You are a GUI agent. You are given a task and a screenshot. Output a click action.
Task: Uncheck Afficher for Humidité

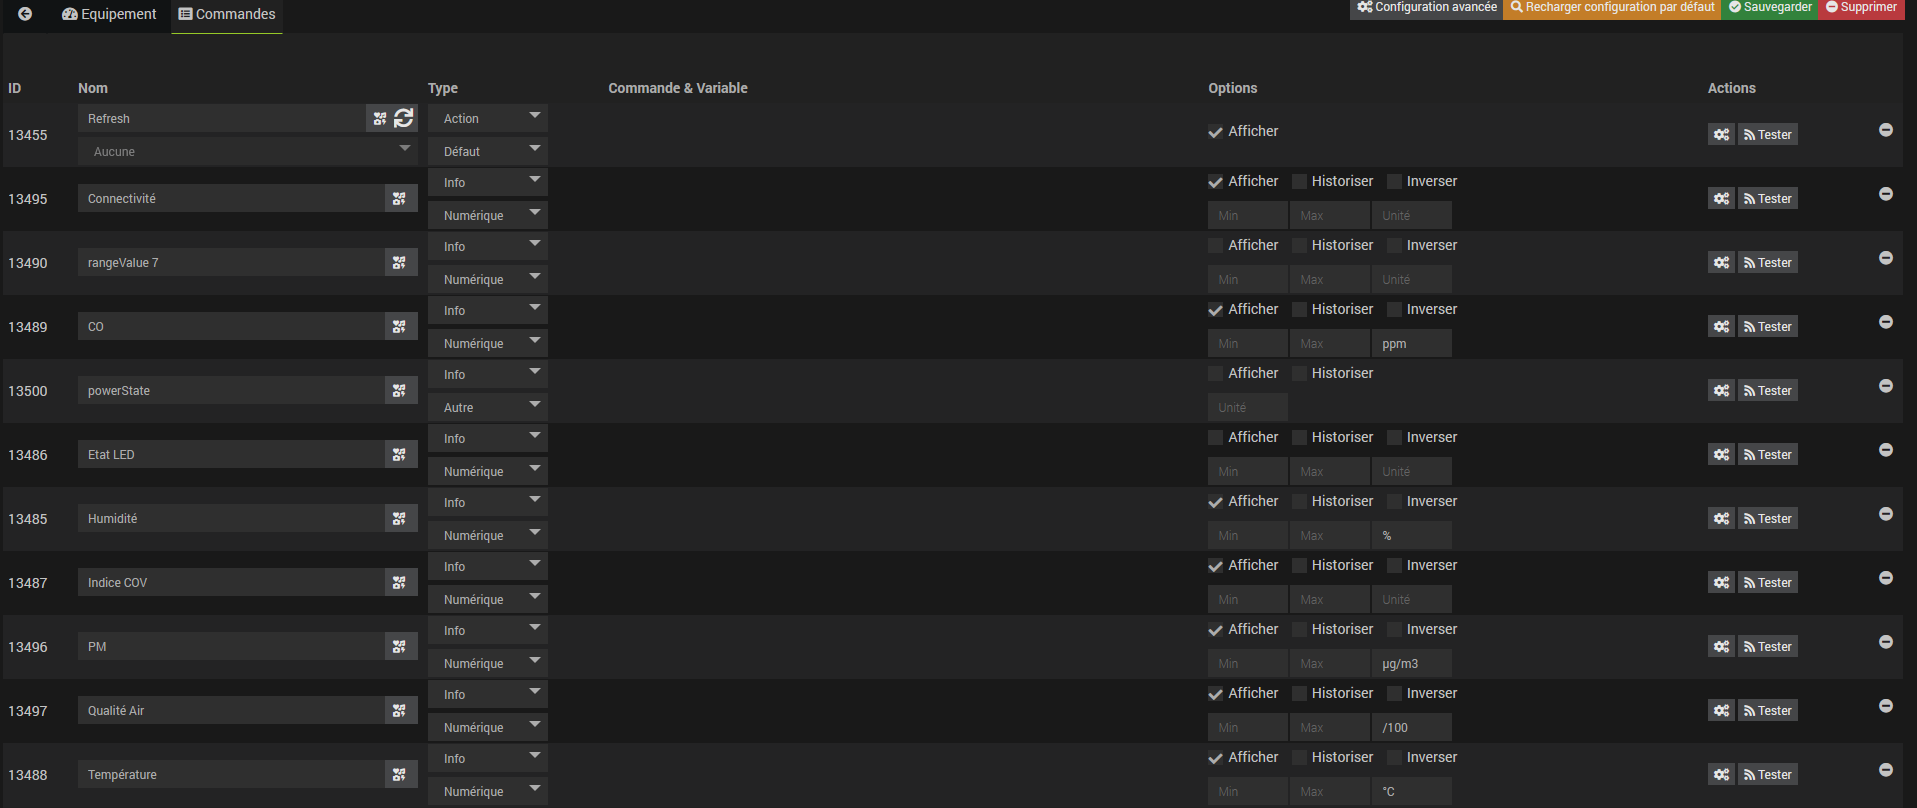(1216, 502)
